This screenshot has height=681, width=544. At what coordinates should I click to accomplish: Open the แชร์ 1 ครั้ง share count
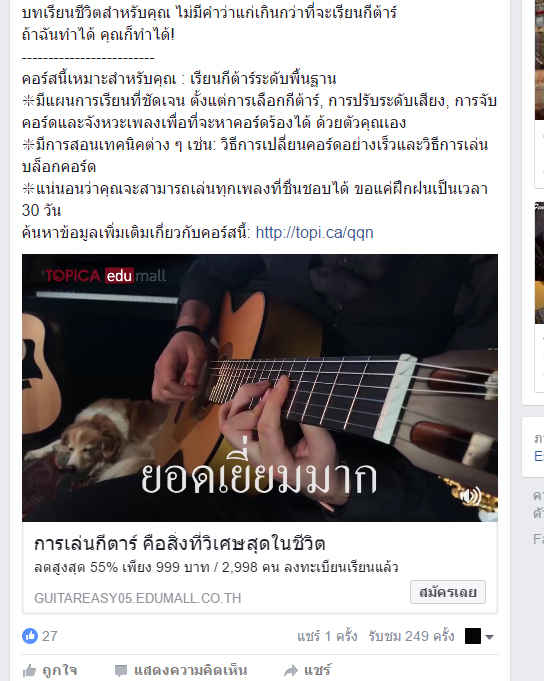pyautogui.click(x=327, y=637)
